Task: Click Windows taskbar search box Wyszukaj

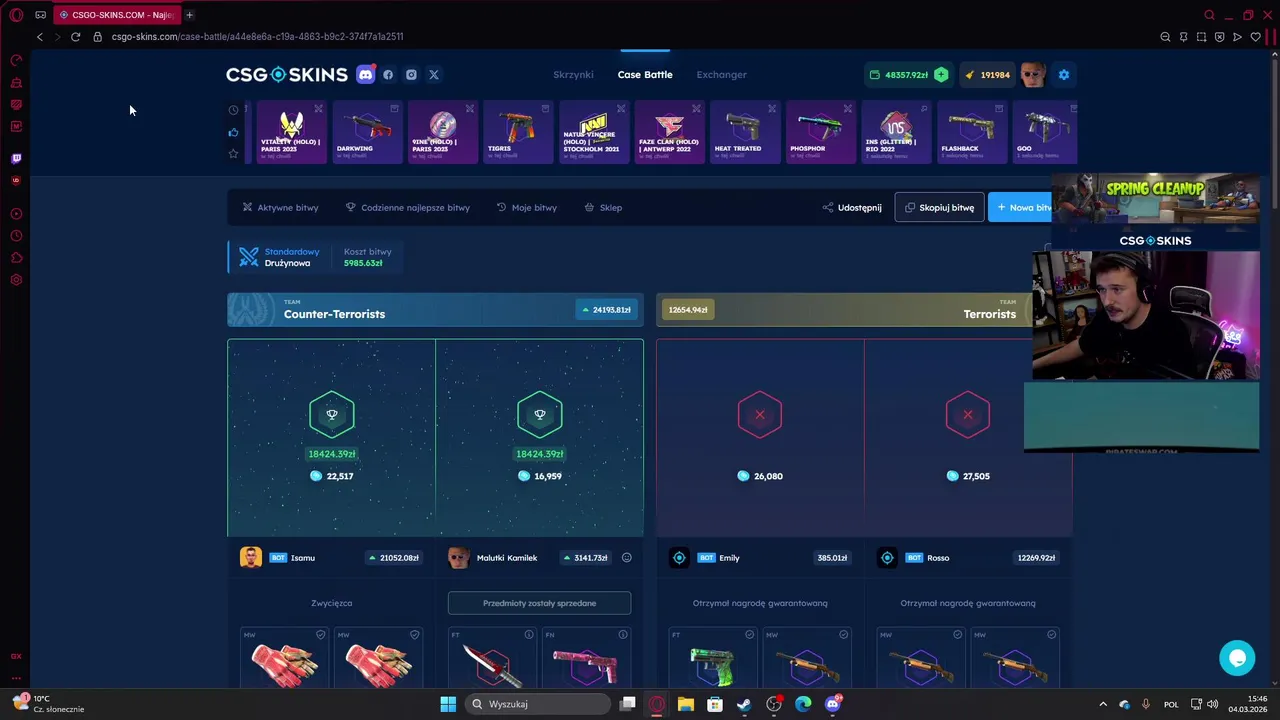Action: [539, 704]
